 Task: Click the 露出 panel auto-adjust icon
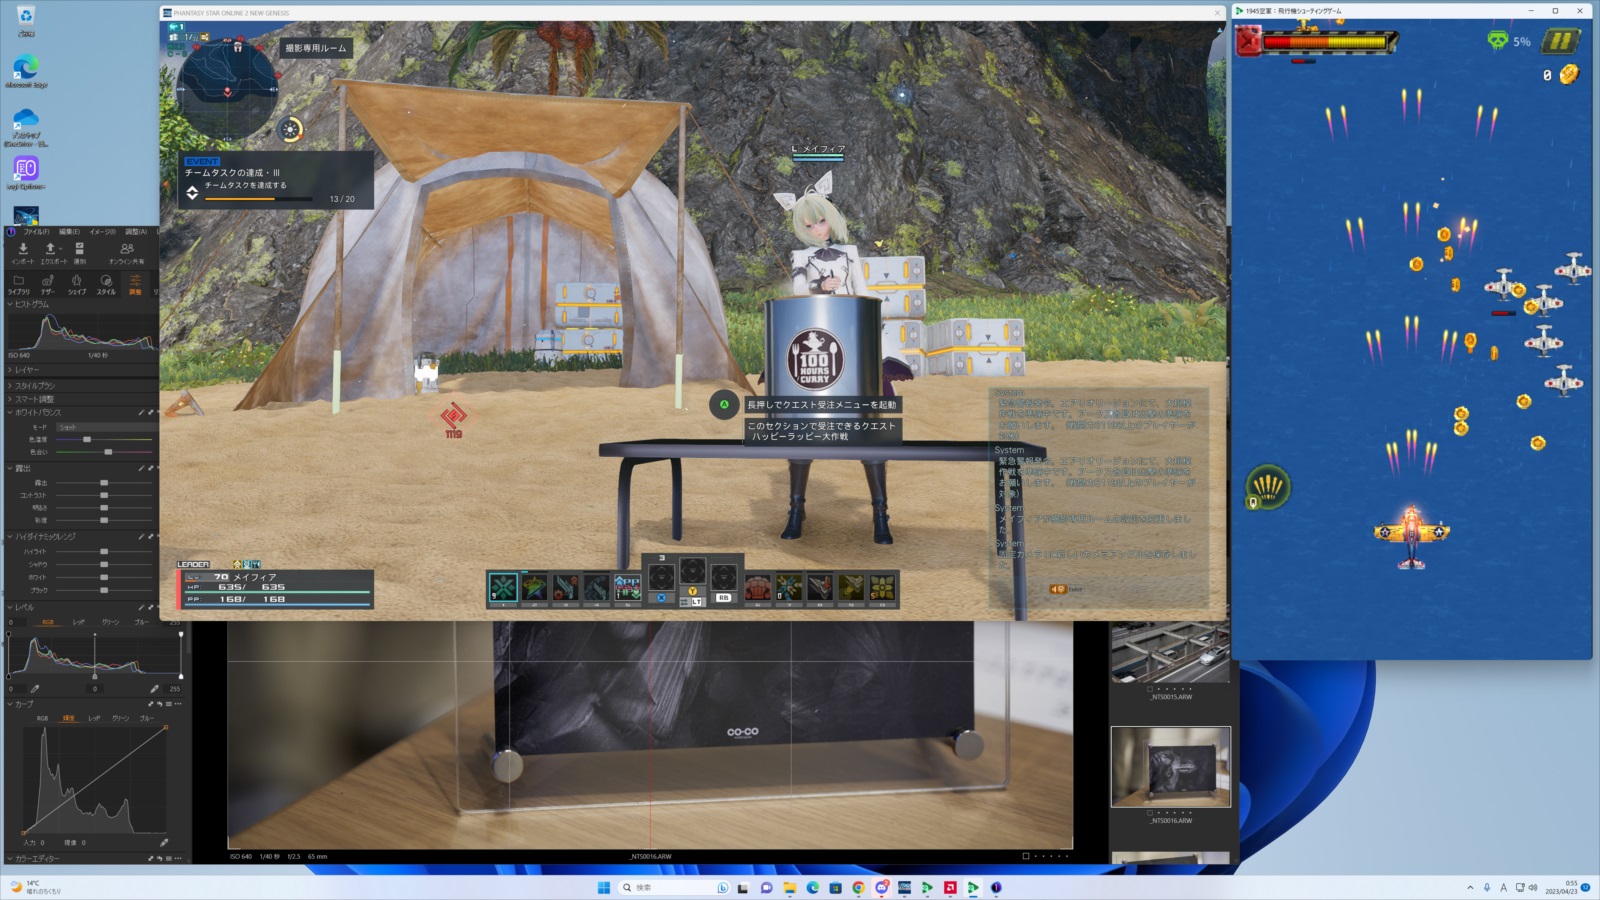[141, 468]
